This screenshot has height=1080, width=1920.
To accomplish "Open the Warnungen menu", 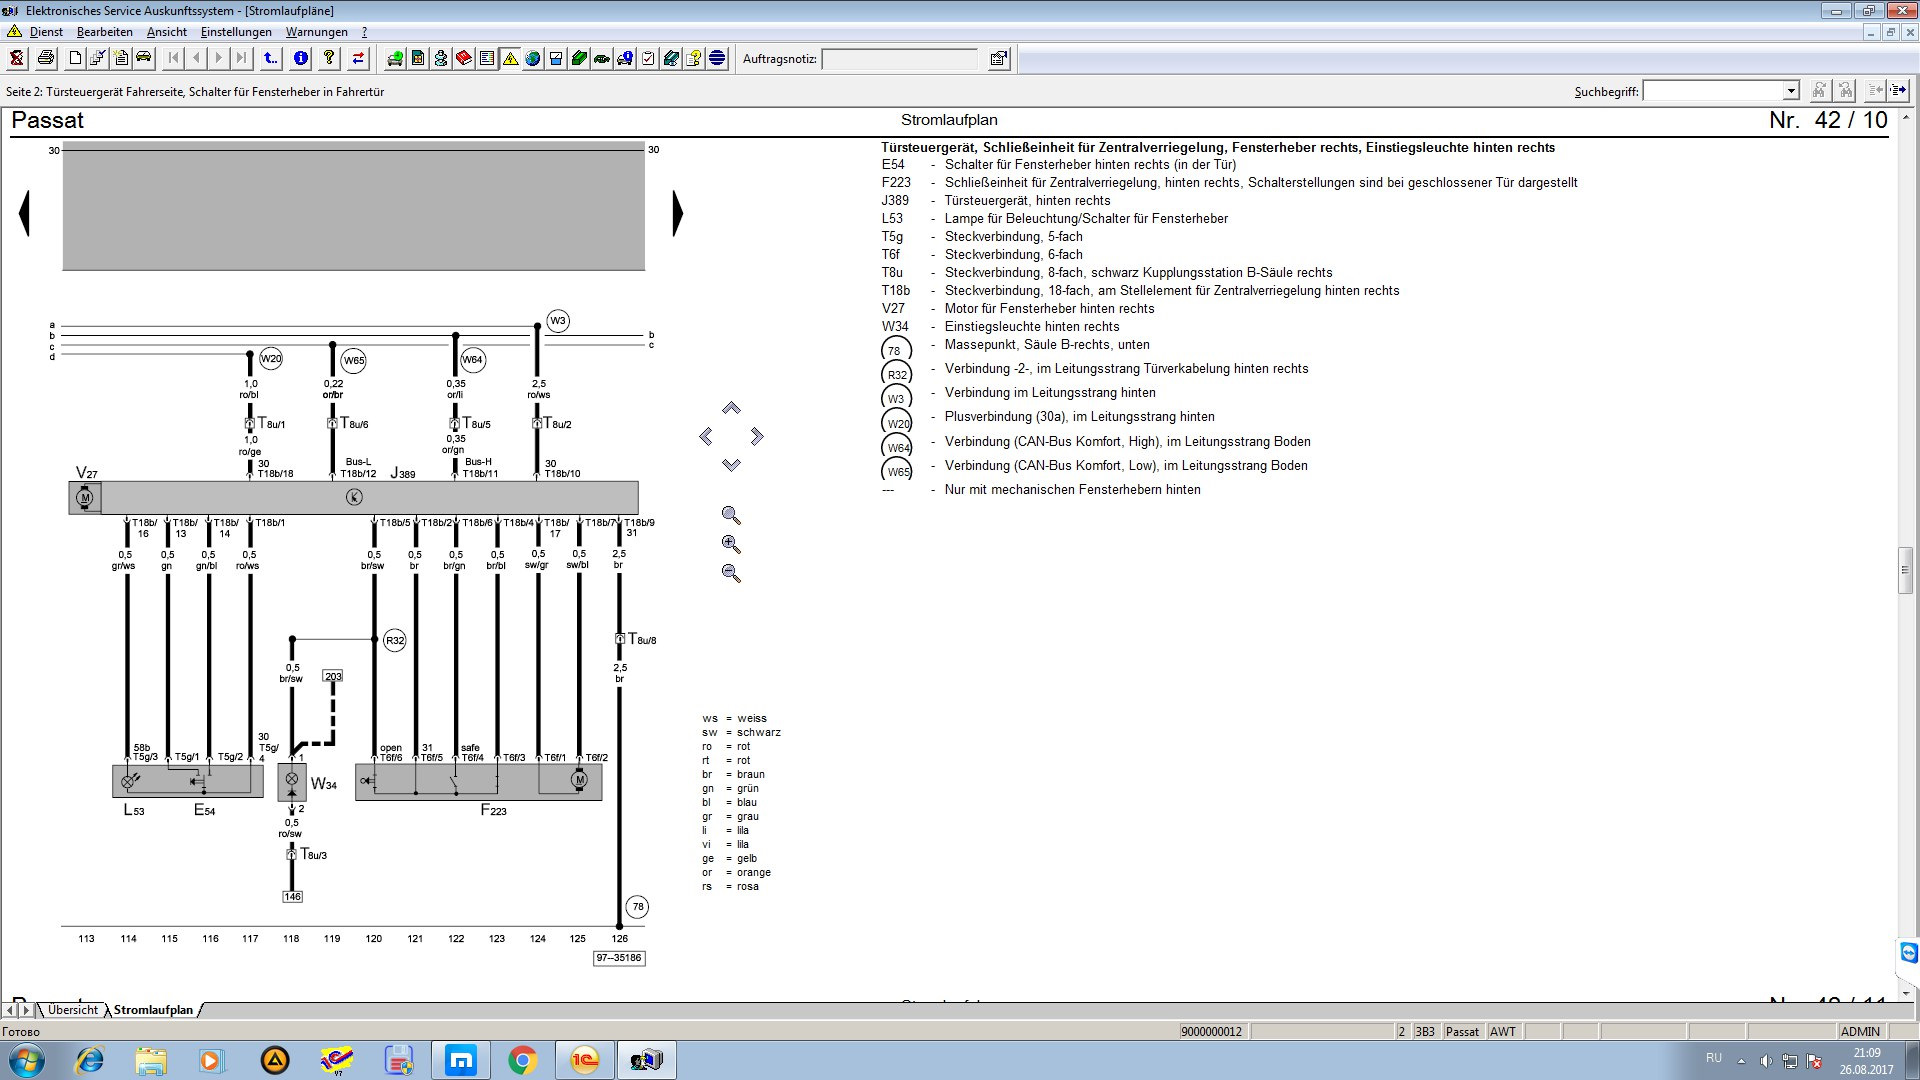I will [x=316, y=32].
